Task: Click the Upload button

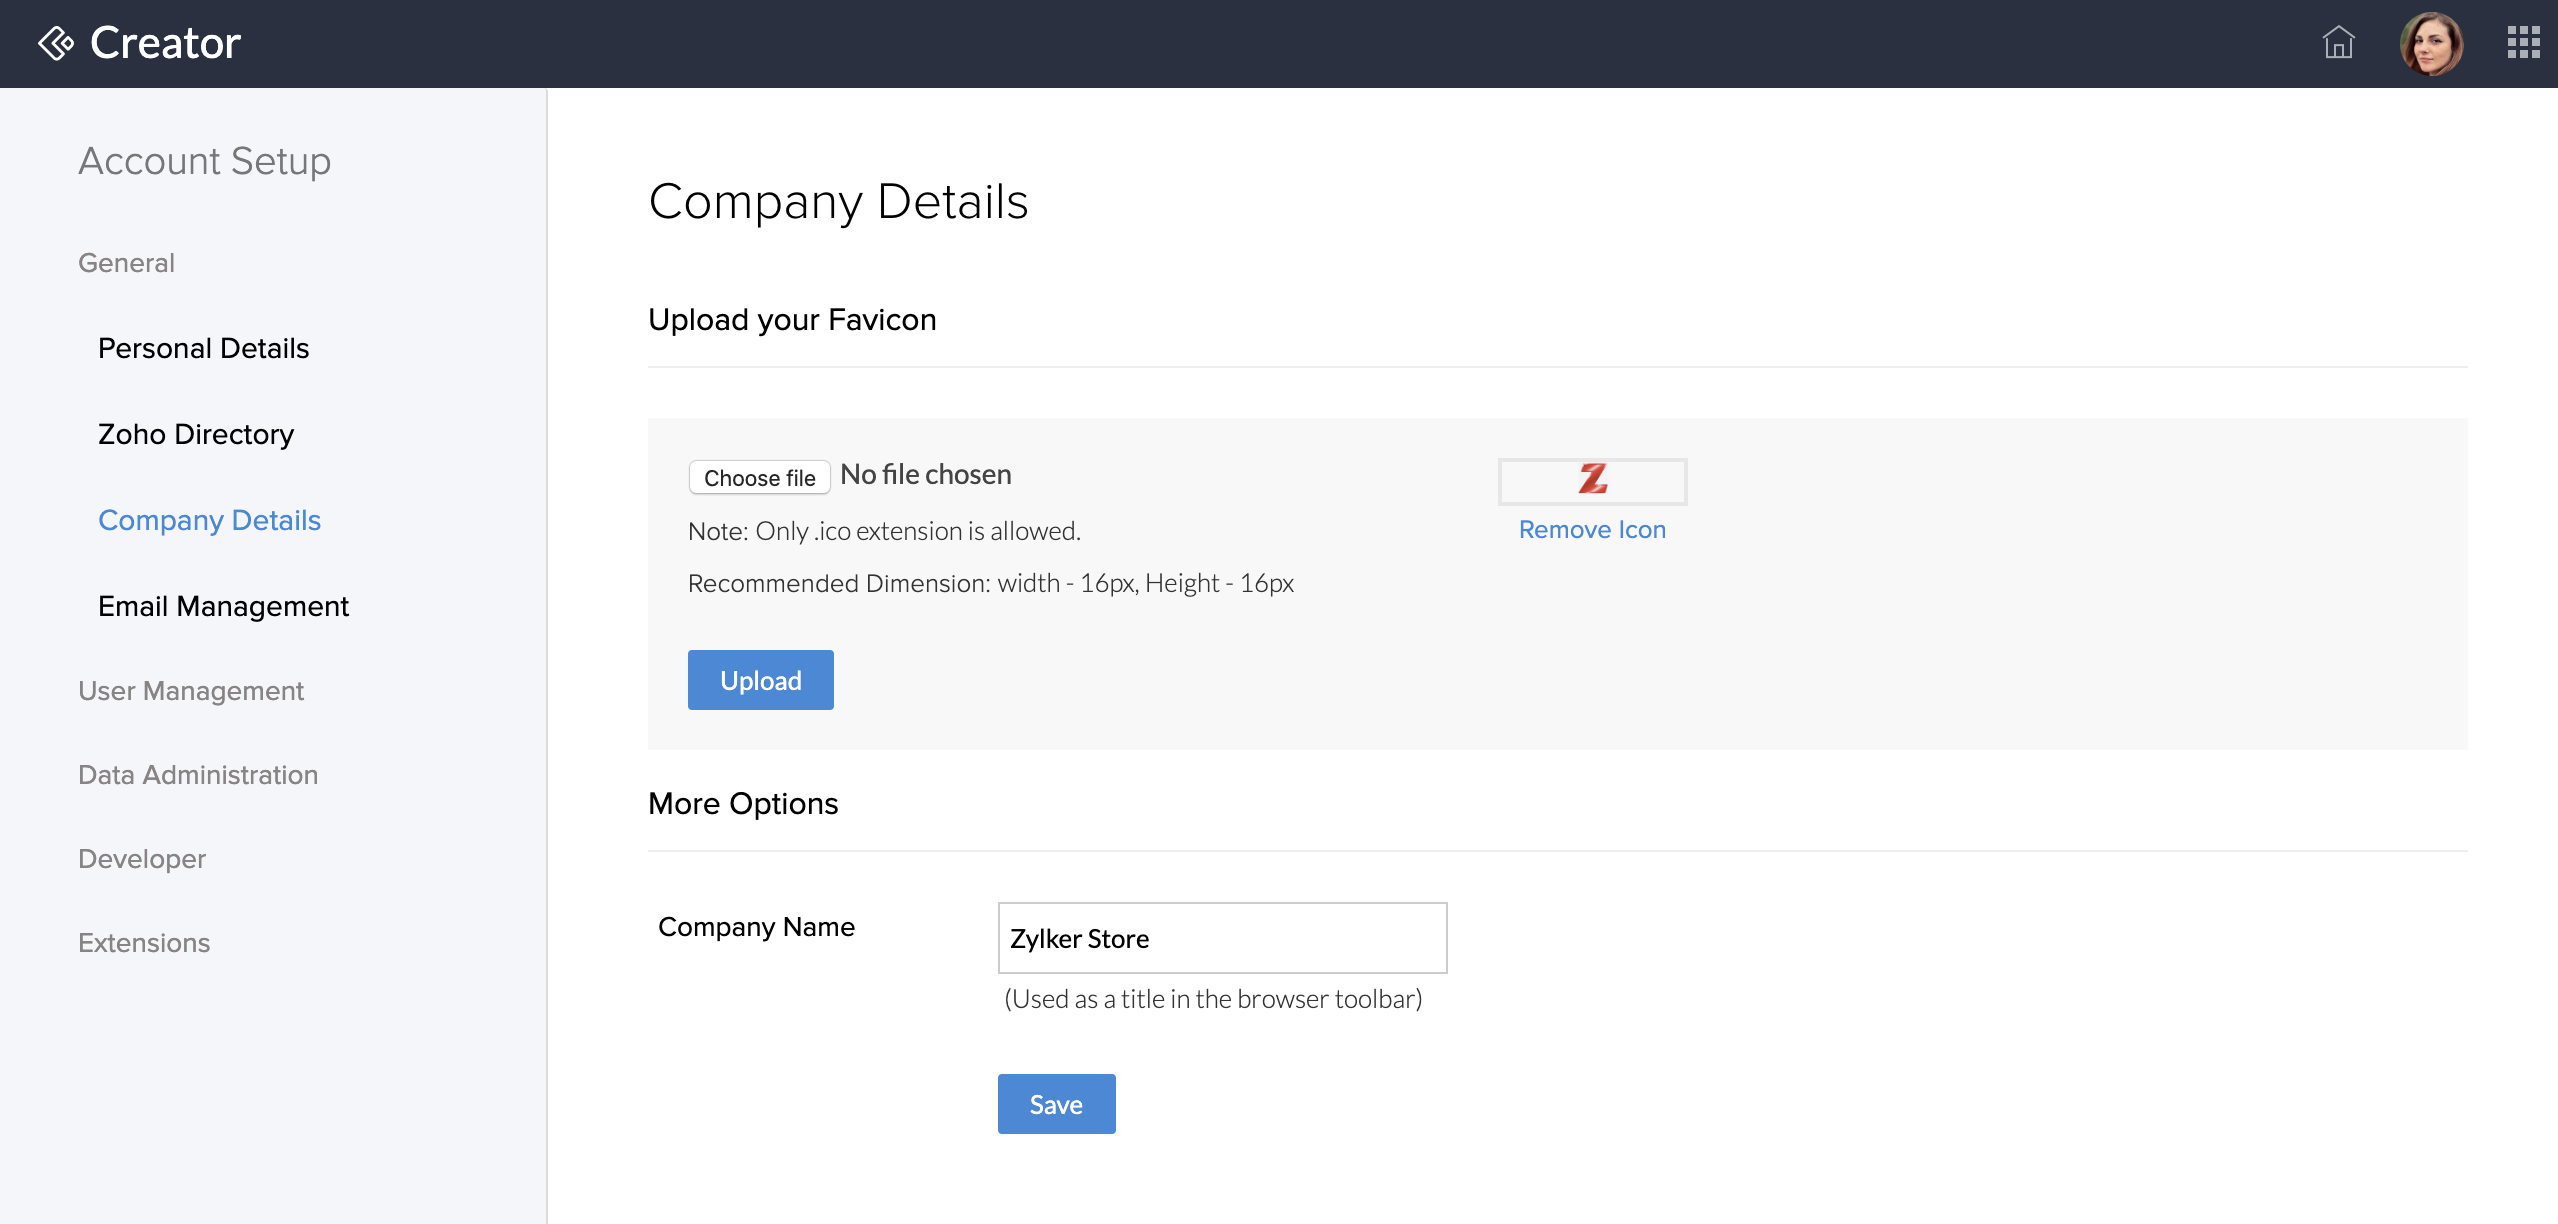Action: 760,680
